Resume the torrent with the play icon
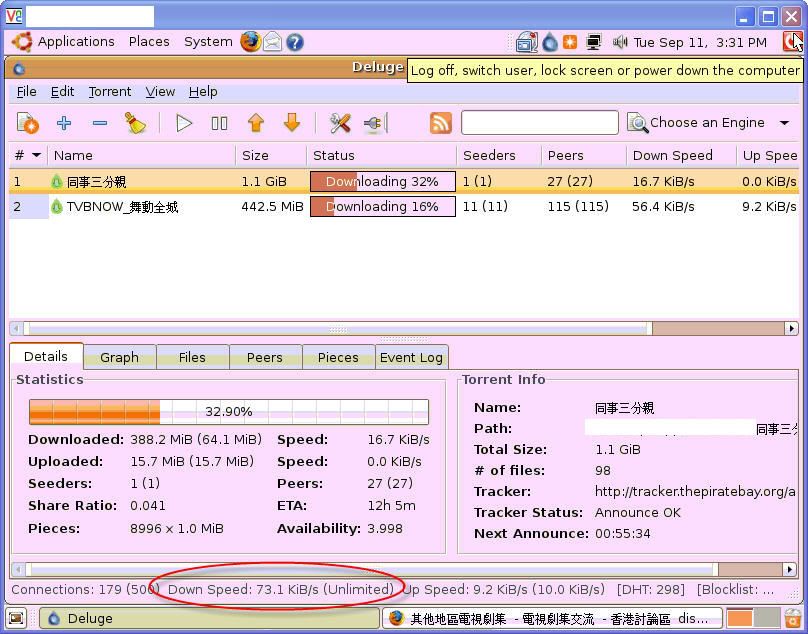The image size is (808, 634). (x=184, y=122)
